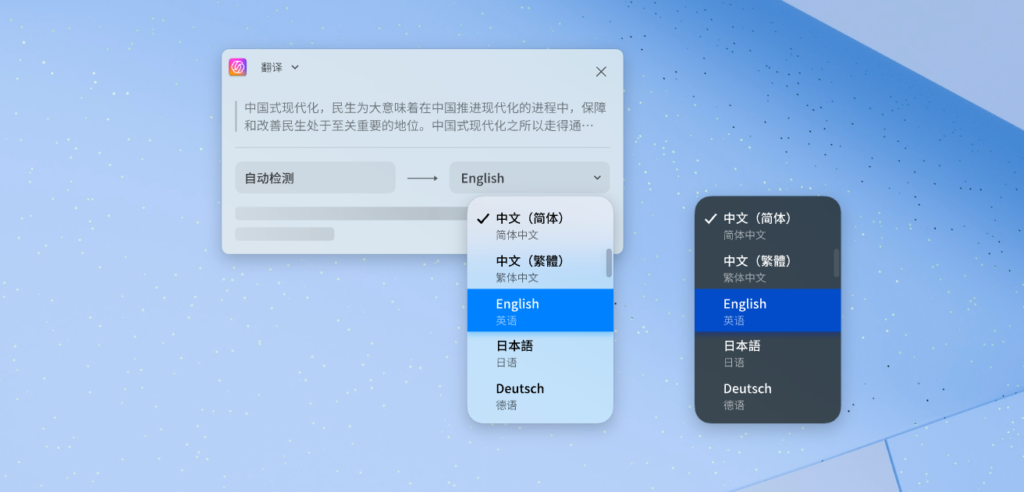Viewport: 1024px width, 492px height.
Task: Click the checkmark beside 中文（简体） in light menu
Action: [x=483, y=219]
